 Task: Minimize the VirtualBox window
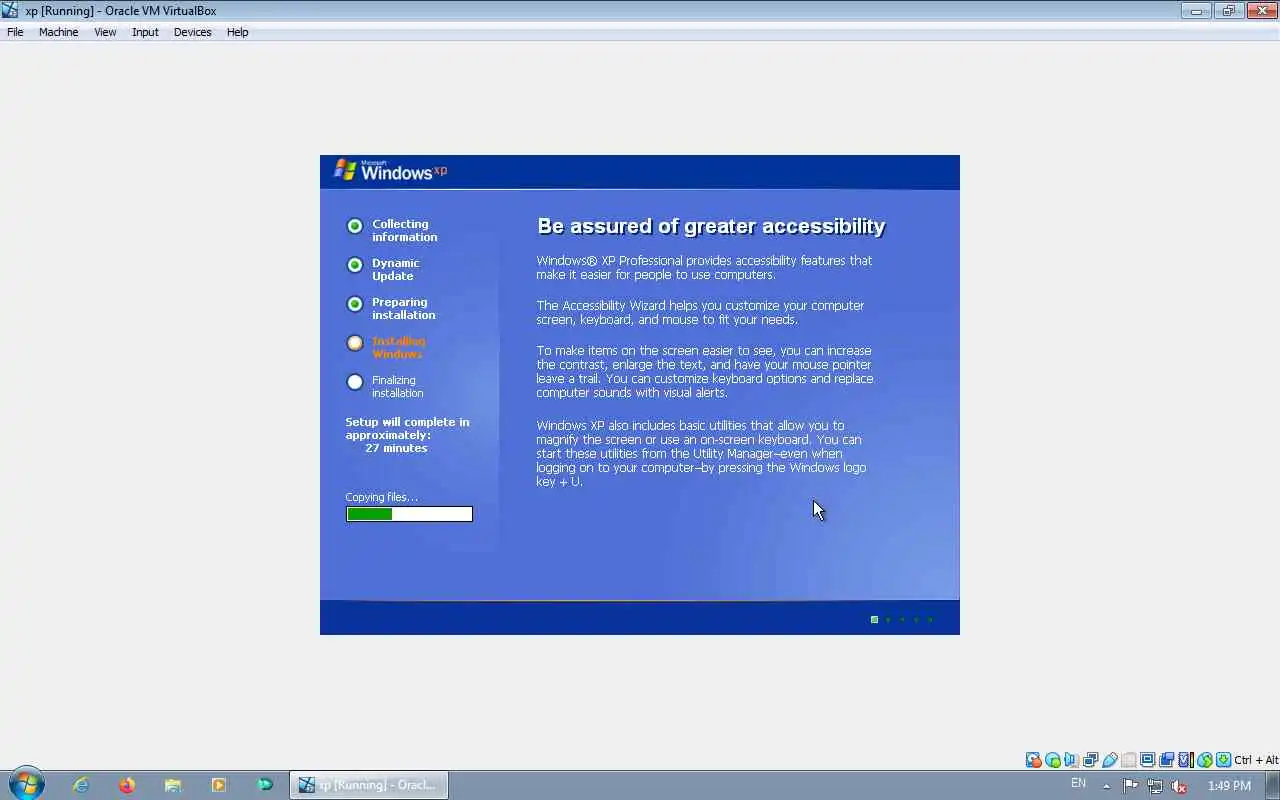click(x=1196, y=11)
